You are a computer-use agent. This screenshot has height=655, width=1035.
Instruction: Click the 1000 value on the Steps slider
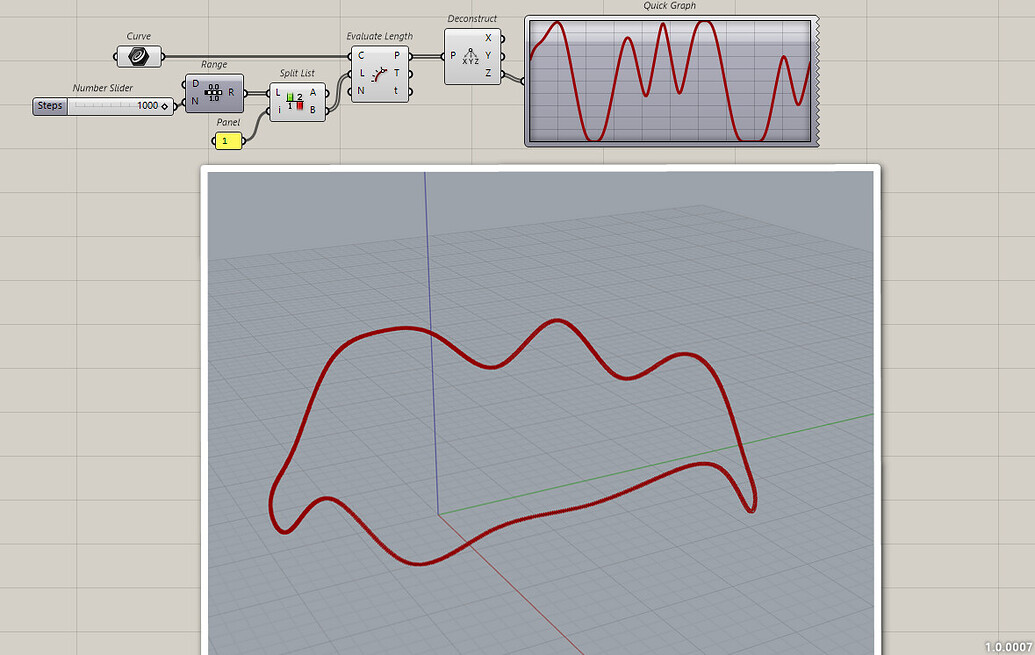click(x=147, y=104)
